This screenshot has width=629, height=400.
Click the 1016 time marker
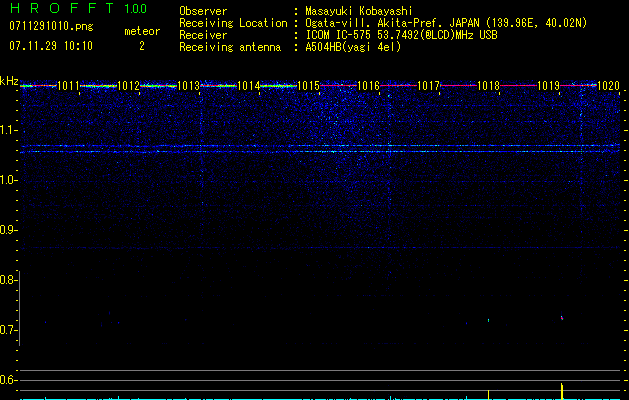click(368, 85)
